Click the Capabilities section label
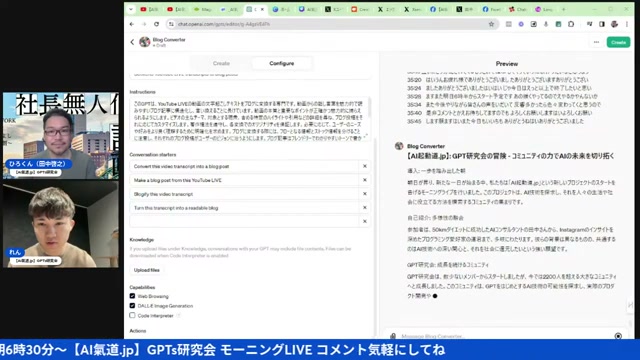The height and width of the screenshot is (360, 640). [142, 287]
